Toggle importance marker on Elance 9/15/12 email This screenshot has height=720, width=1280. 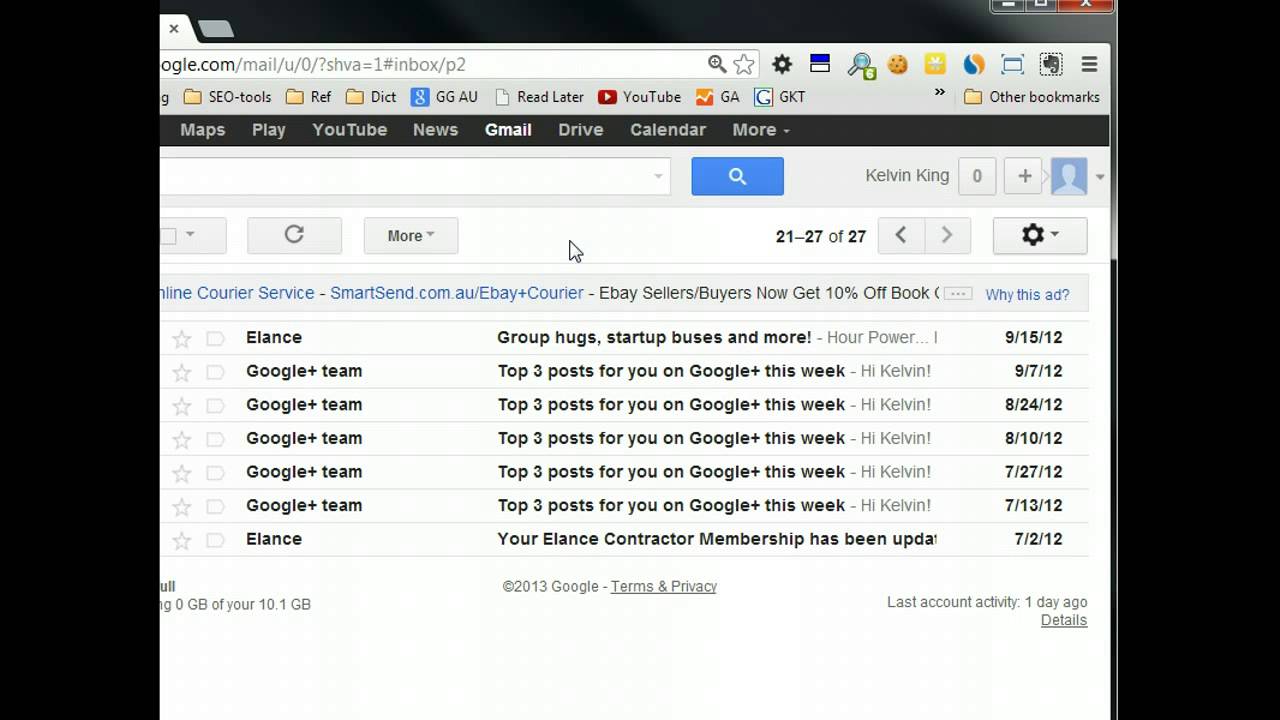pos(215,338)
